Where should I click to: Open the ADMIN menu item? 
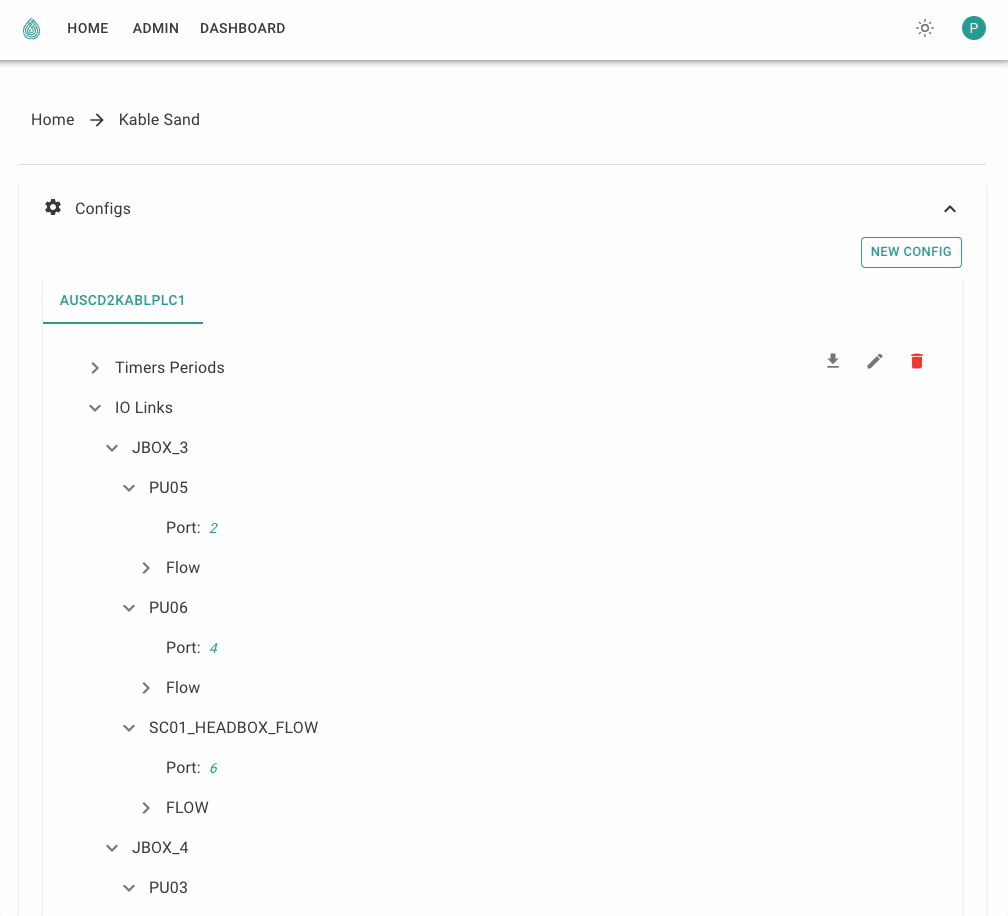tap(156, 29)
